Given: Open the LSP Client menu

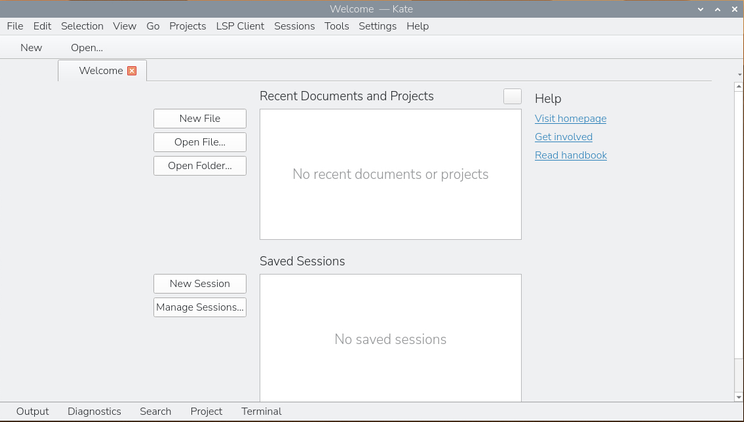Looking at the screenshot, I should pyautogui.click(x=240, y=26).
